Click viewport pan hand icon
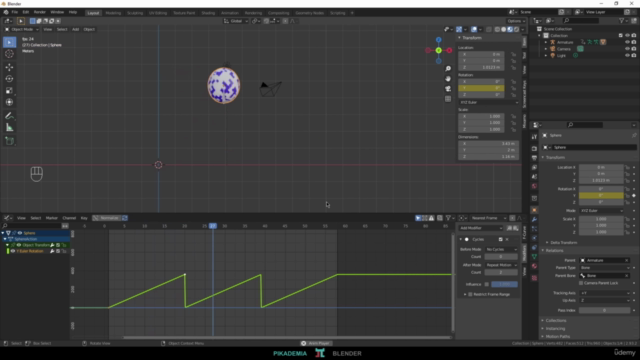 click(x=448, y=79)
